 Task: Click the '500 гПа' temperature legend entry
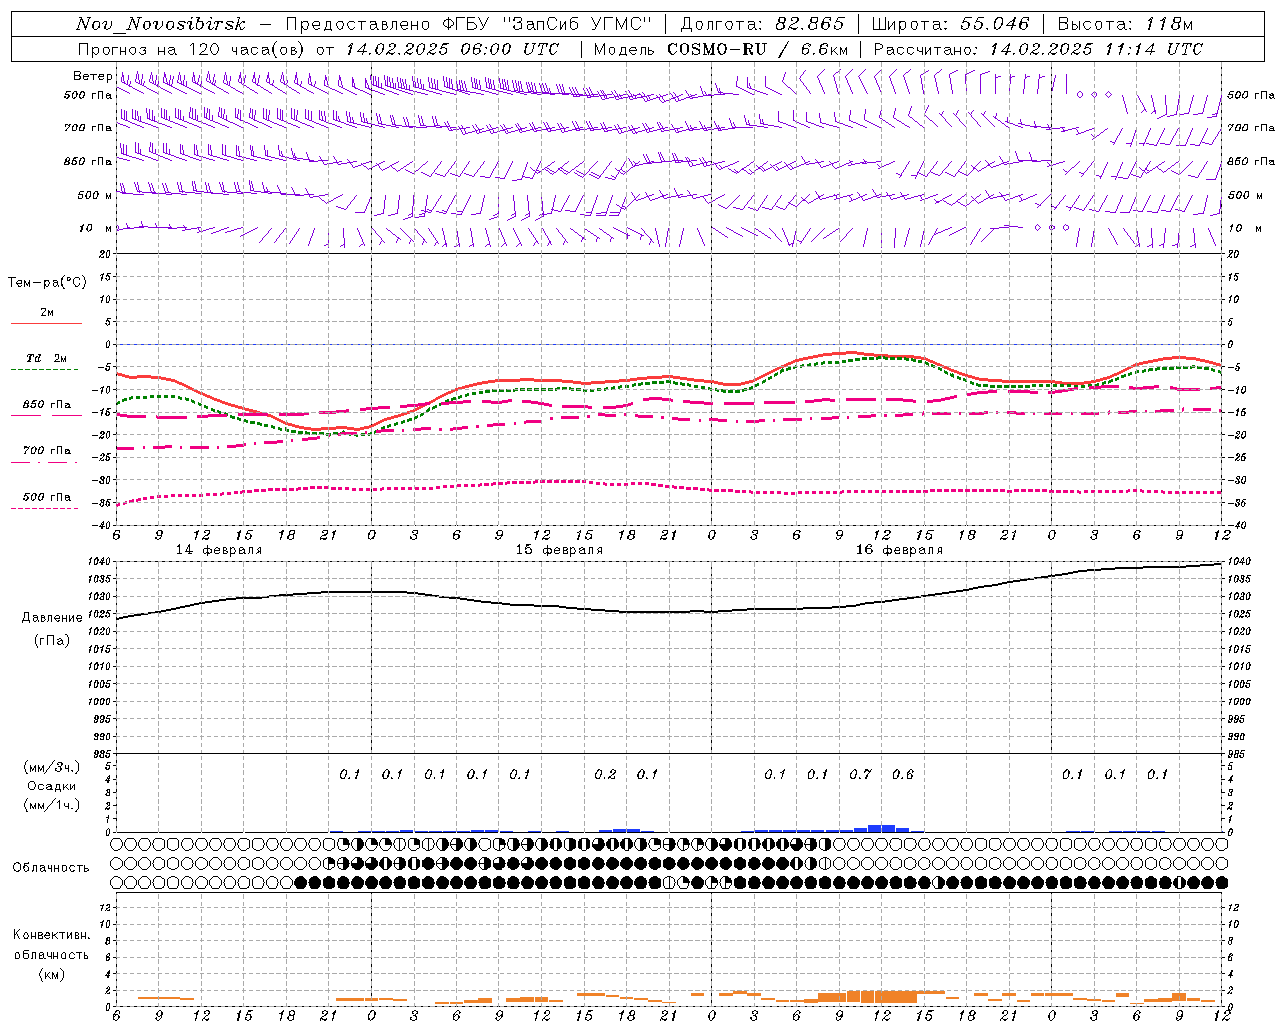pos(47,497)
